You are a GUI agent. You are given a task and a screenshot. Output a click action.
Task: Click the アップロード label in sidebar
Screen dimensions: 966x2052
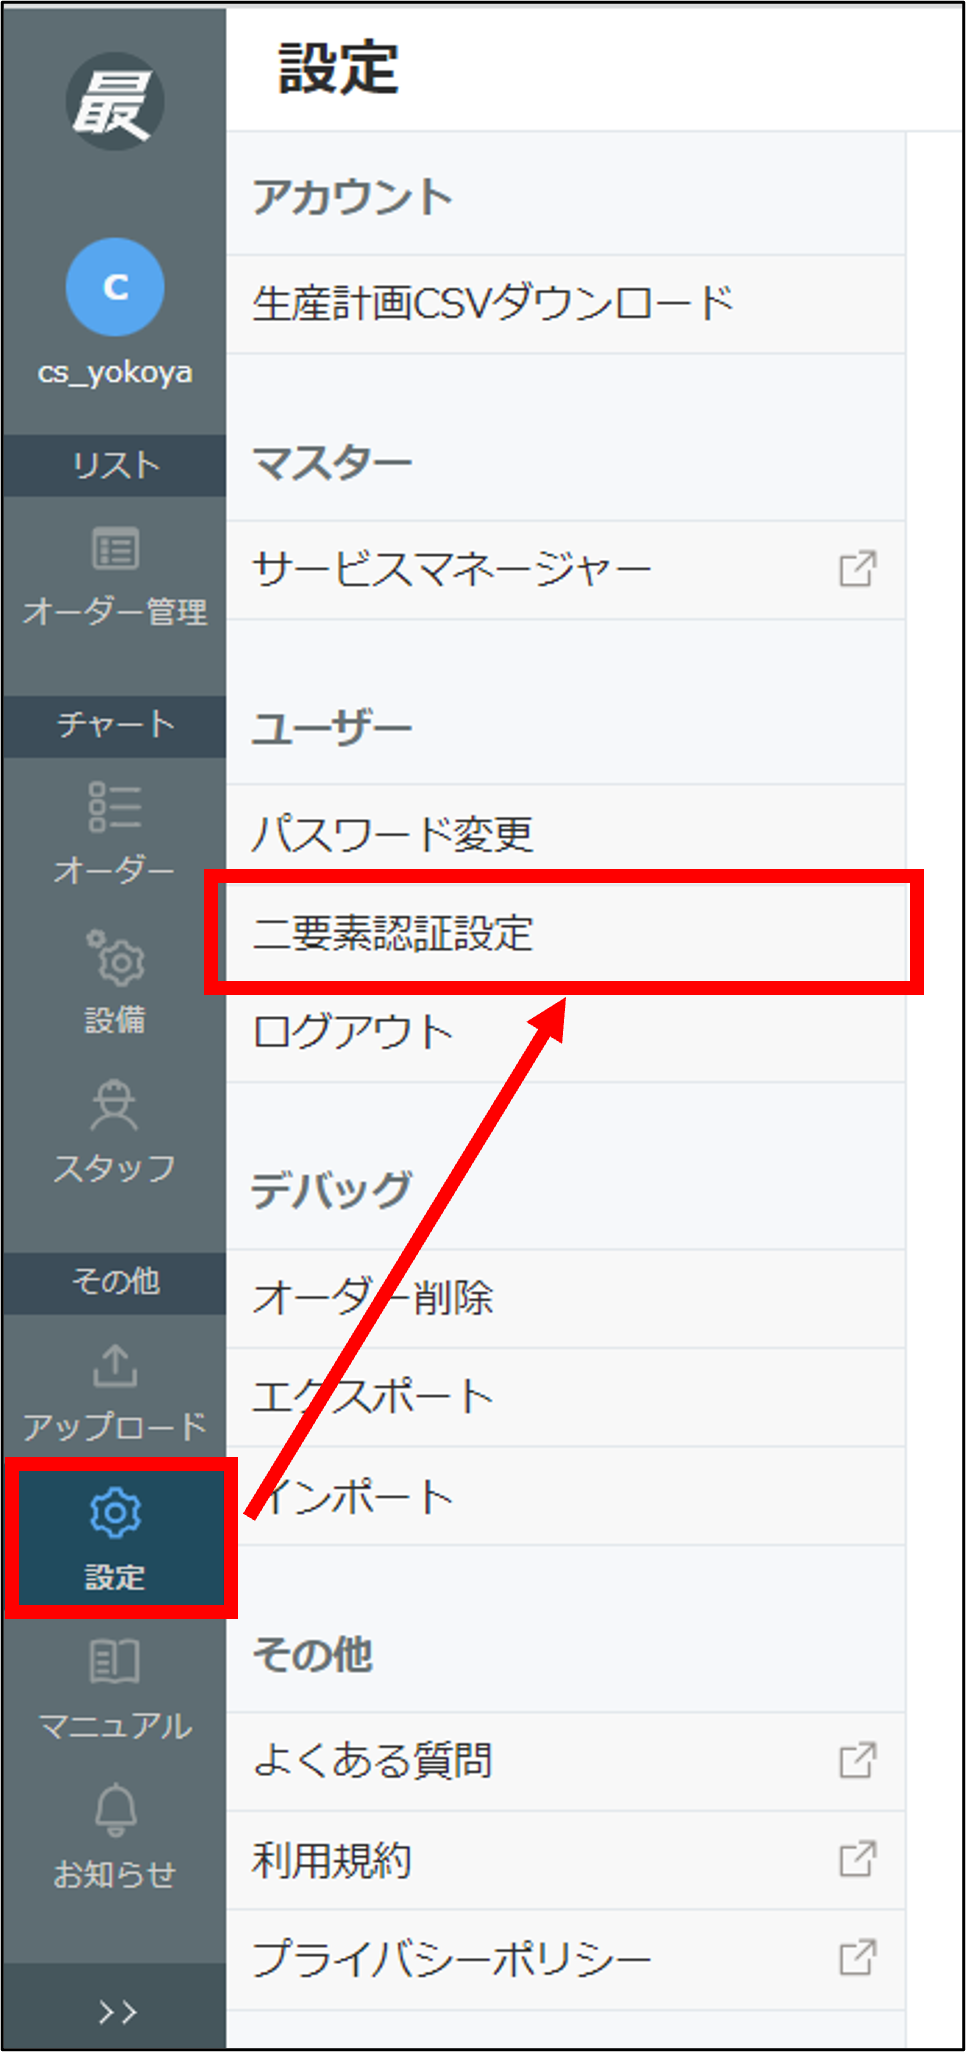pyautogui.click(x=115, y=1427)
